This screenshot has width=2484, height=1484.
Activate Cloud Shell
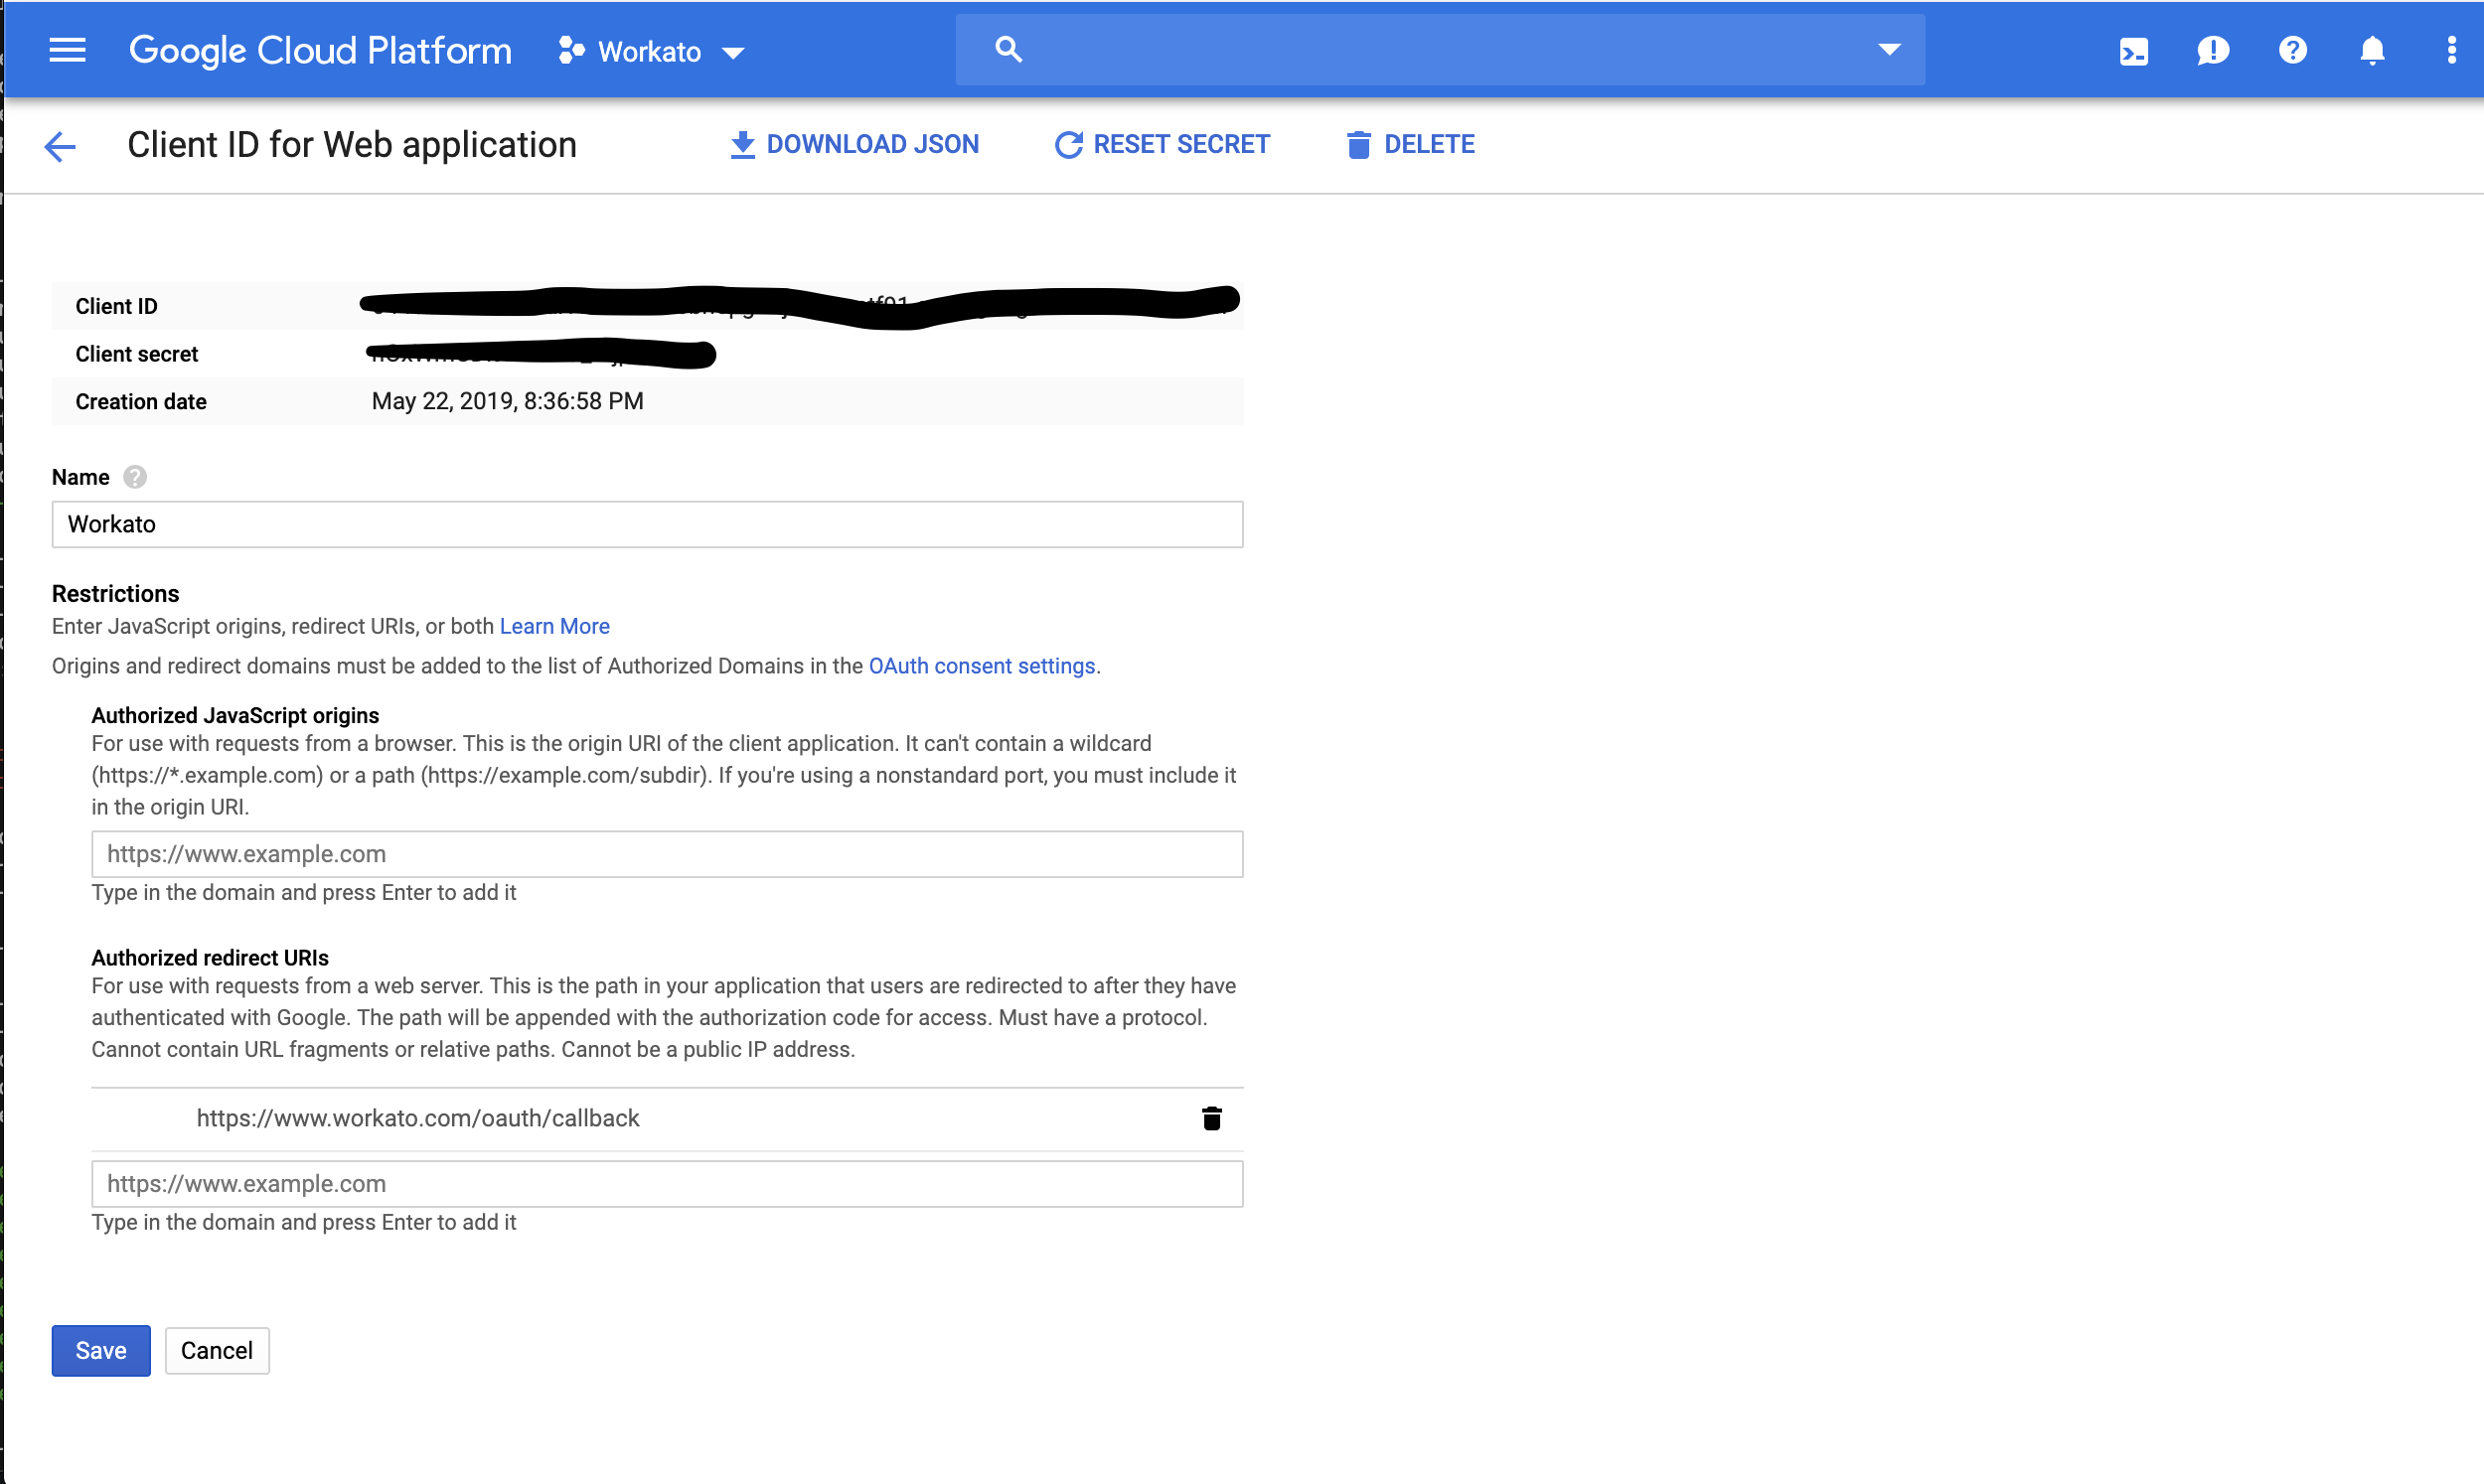tap(2134, 50)
